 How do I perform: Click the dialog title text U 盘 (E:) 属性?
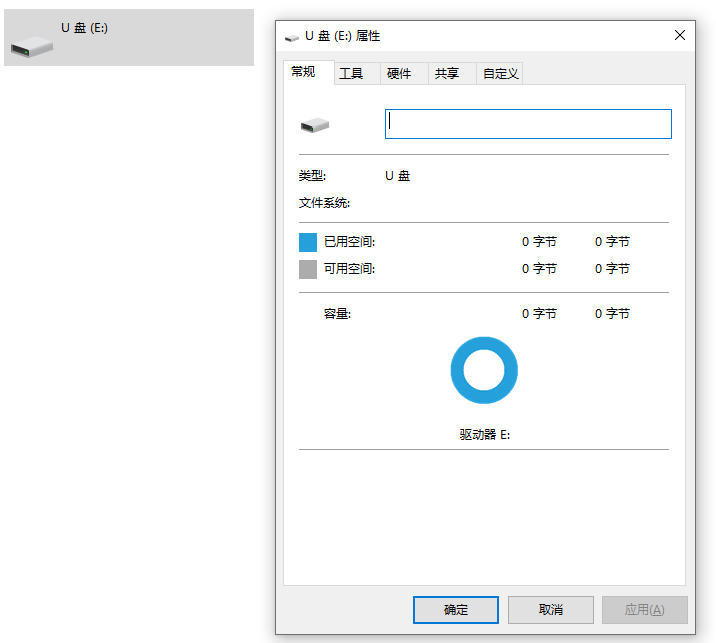point(342,36)
